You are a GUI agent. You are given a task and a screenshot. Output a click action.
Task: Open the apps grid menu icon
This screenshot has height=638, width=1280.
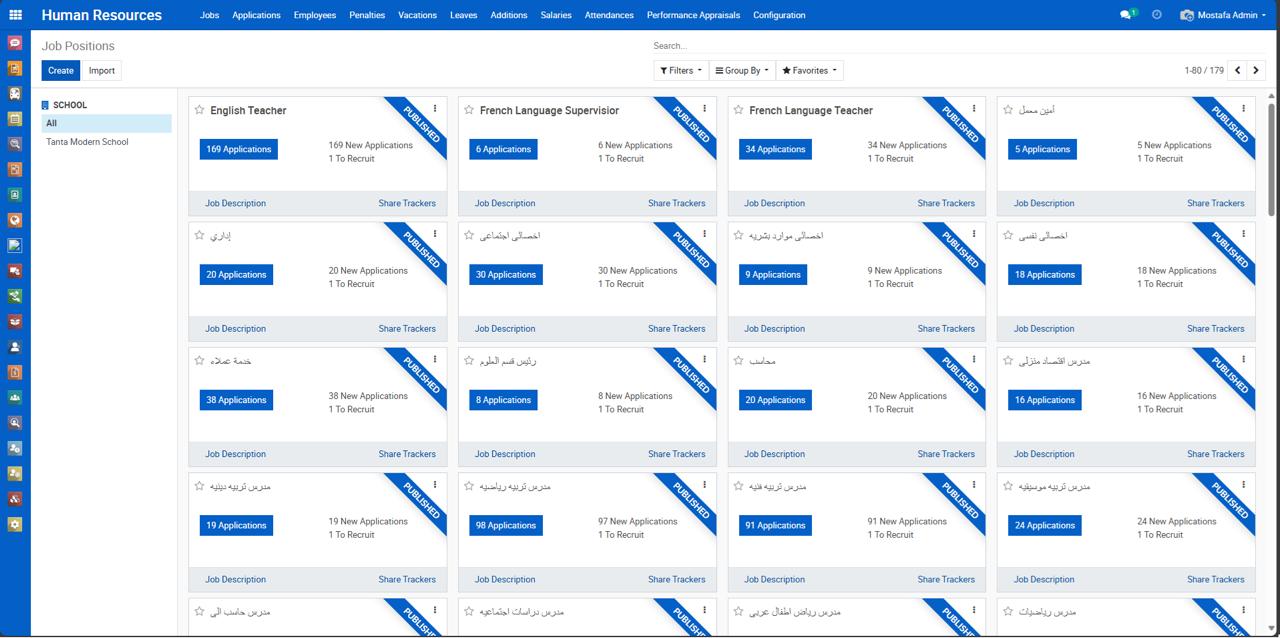click(14, 14)
